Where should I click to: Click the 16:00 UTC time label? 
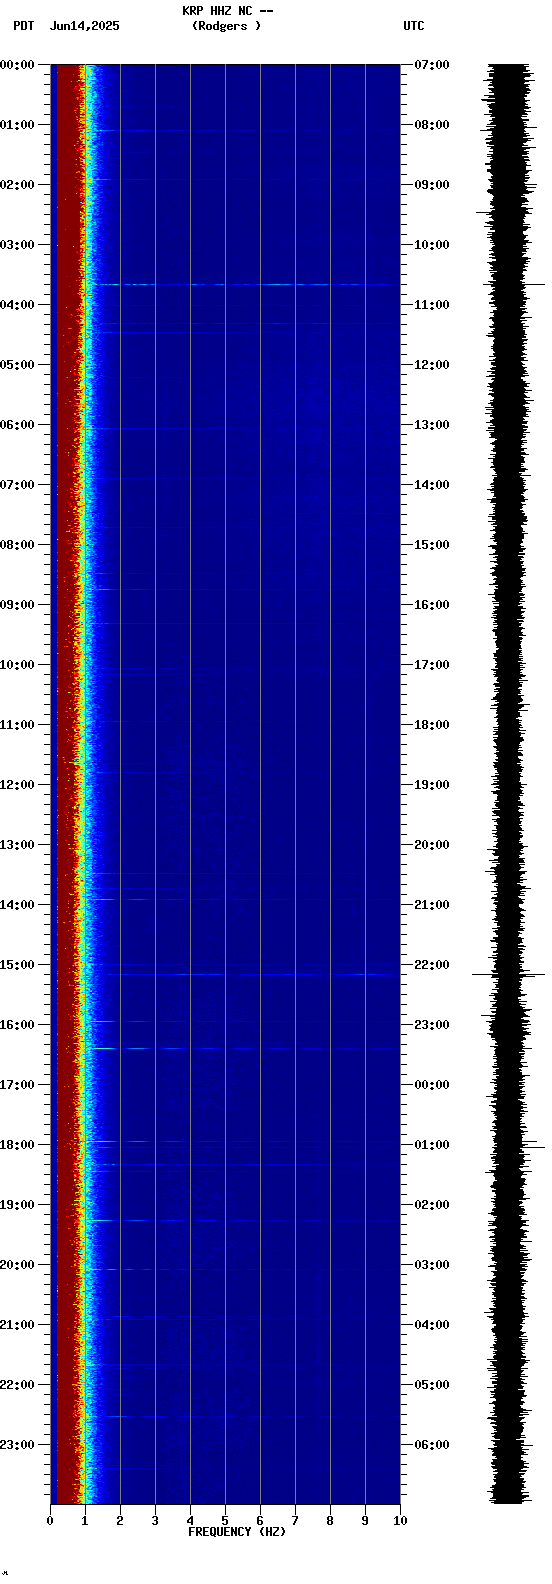[x=432, y=605]
